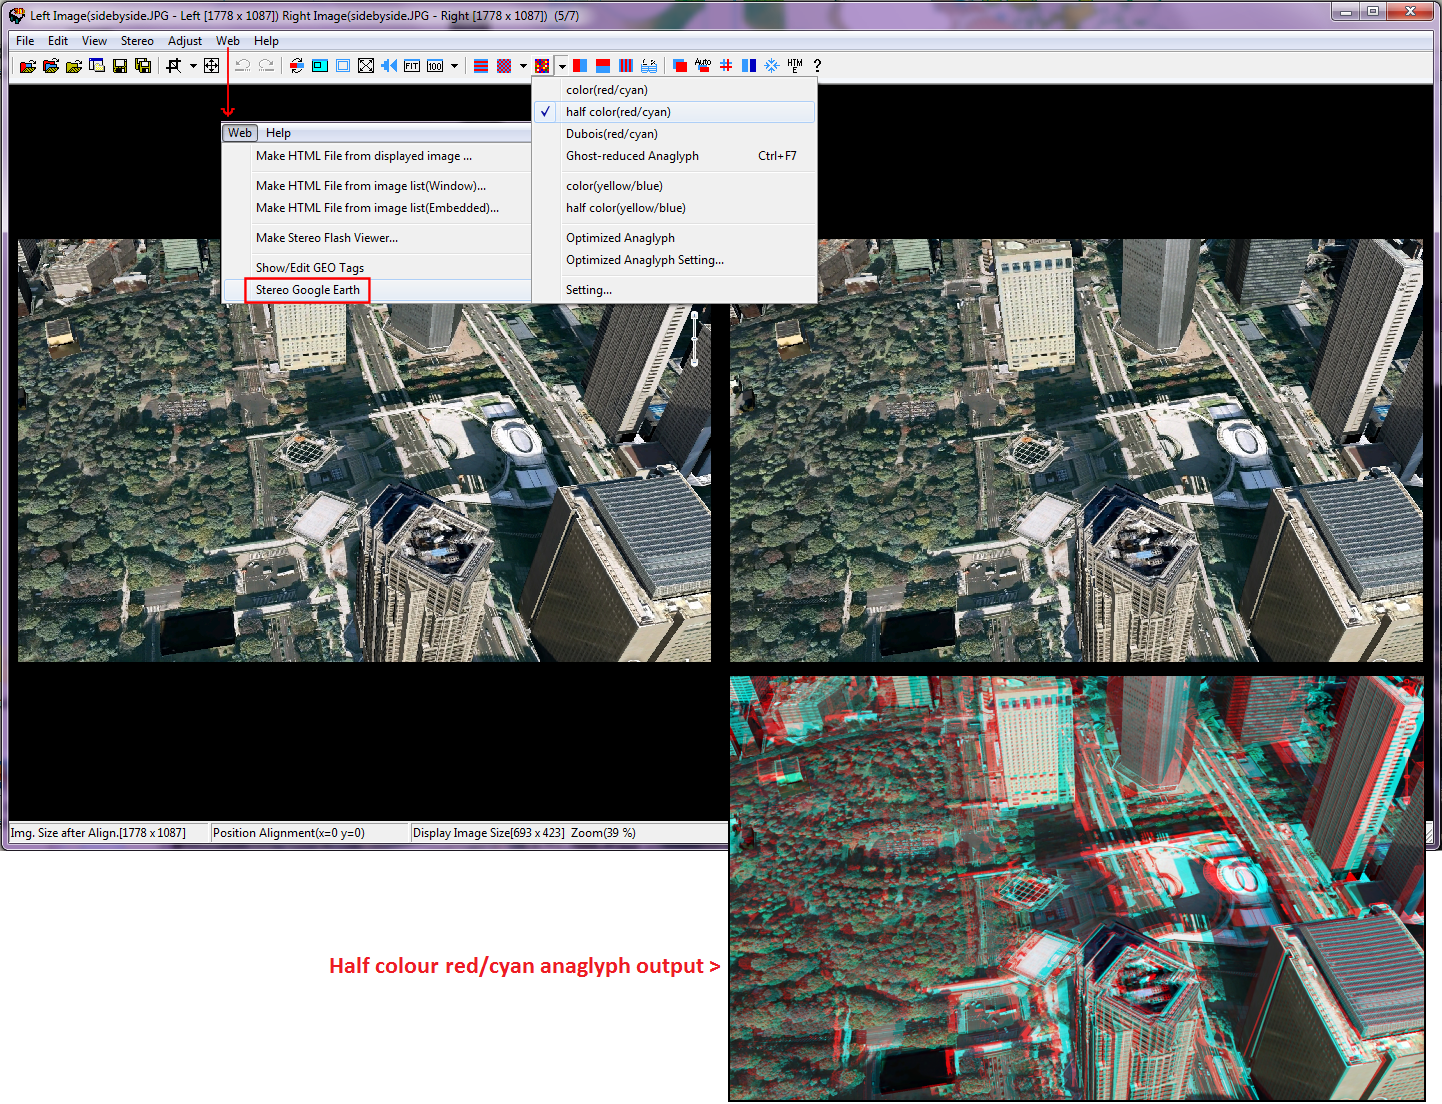Click the auto alignment crosshair icon

211,66
